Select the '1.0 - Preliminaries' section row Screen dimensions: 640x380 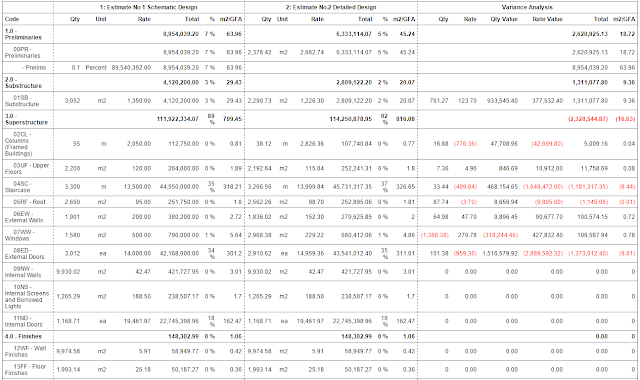320,34
